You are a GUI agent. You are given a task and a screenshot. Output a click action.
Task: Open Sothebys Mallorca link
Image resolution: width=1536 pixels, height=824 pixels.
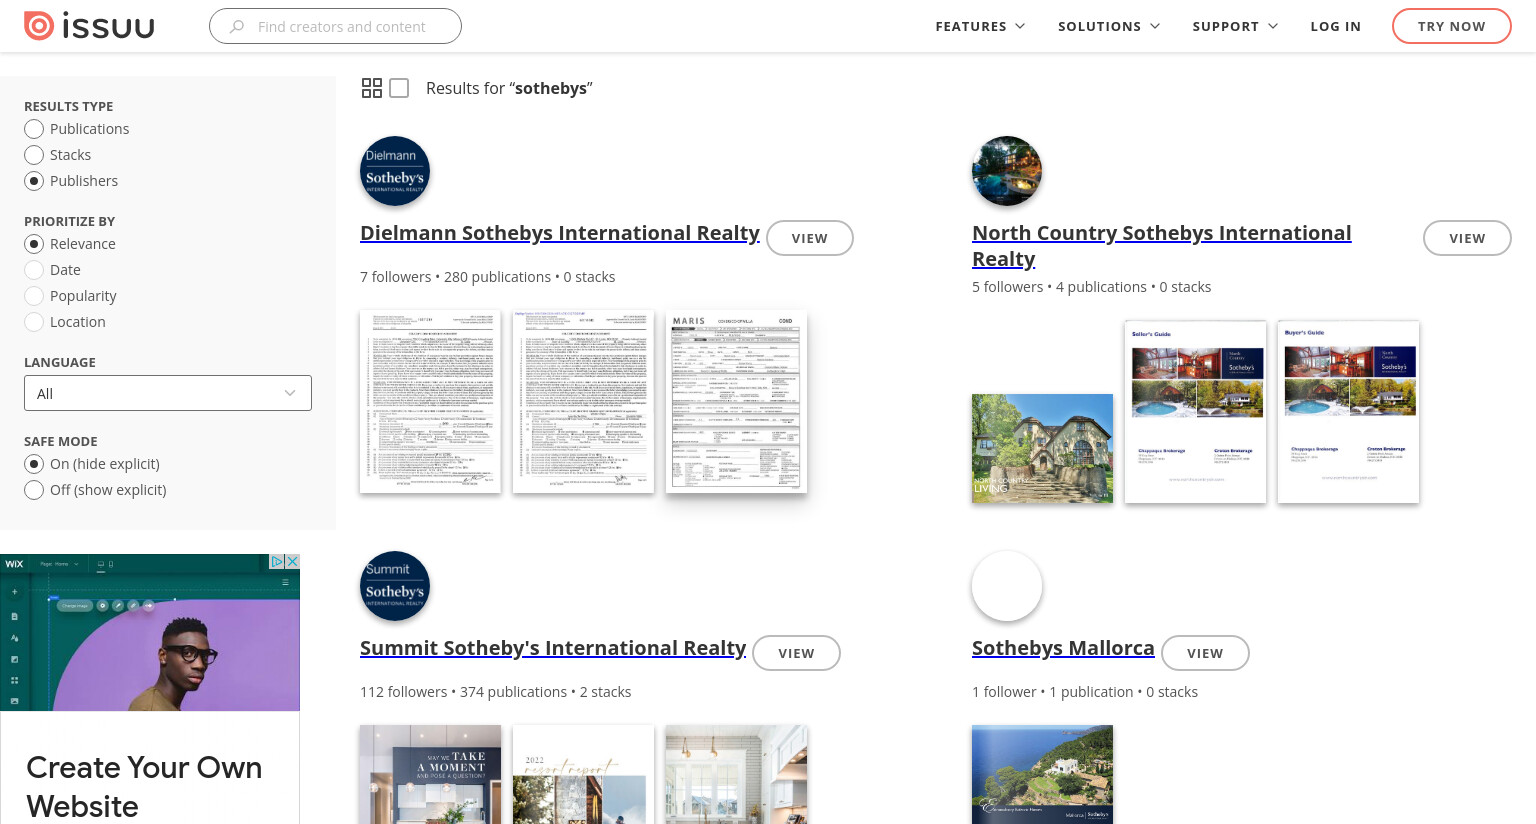tap(1063, 648)
